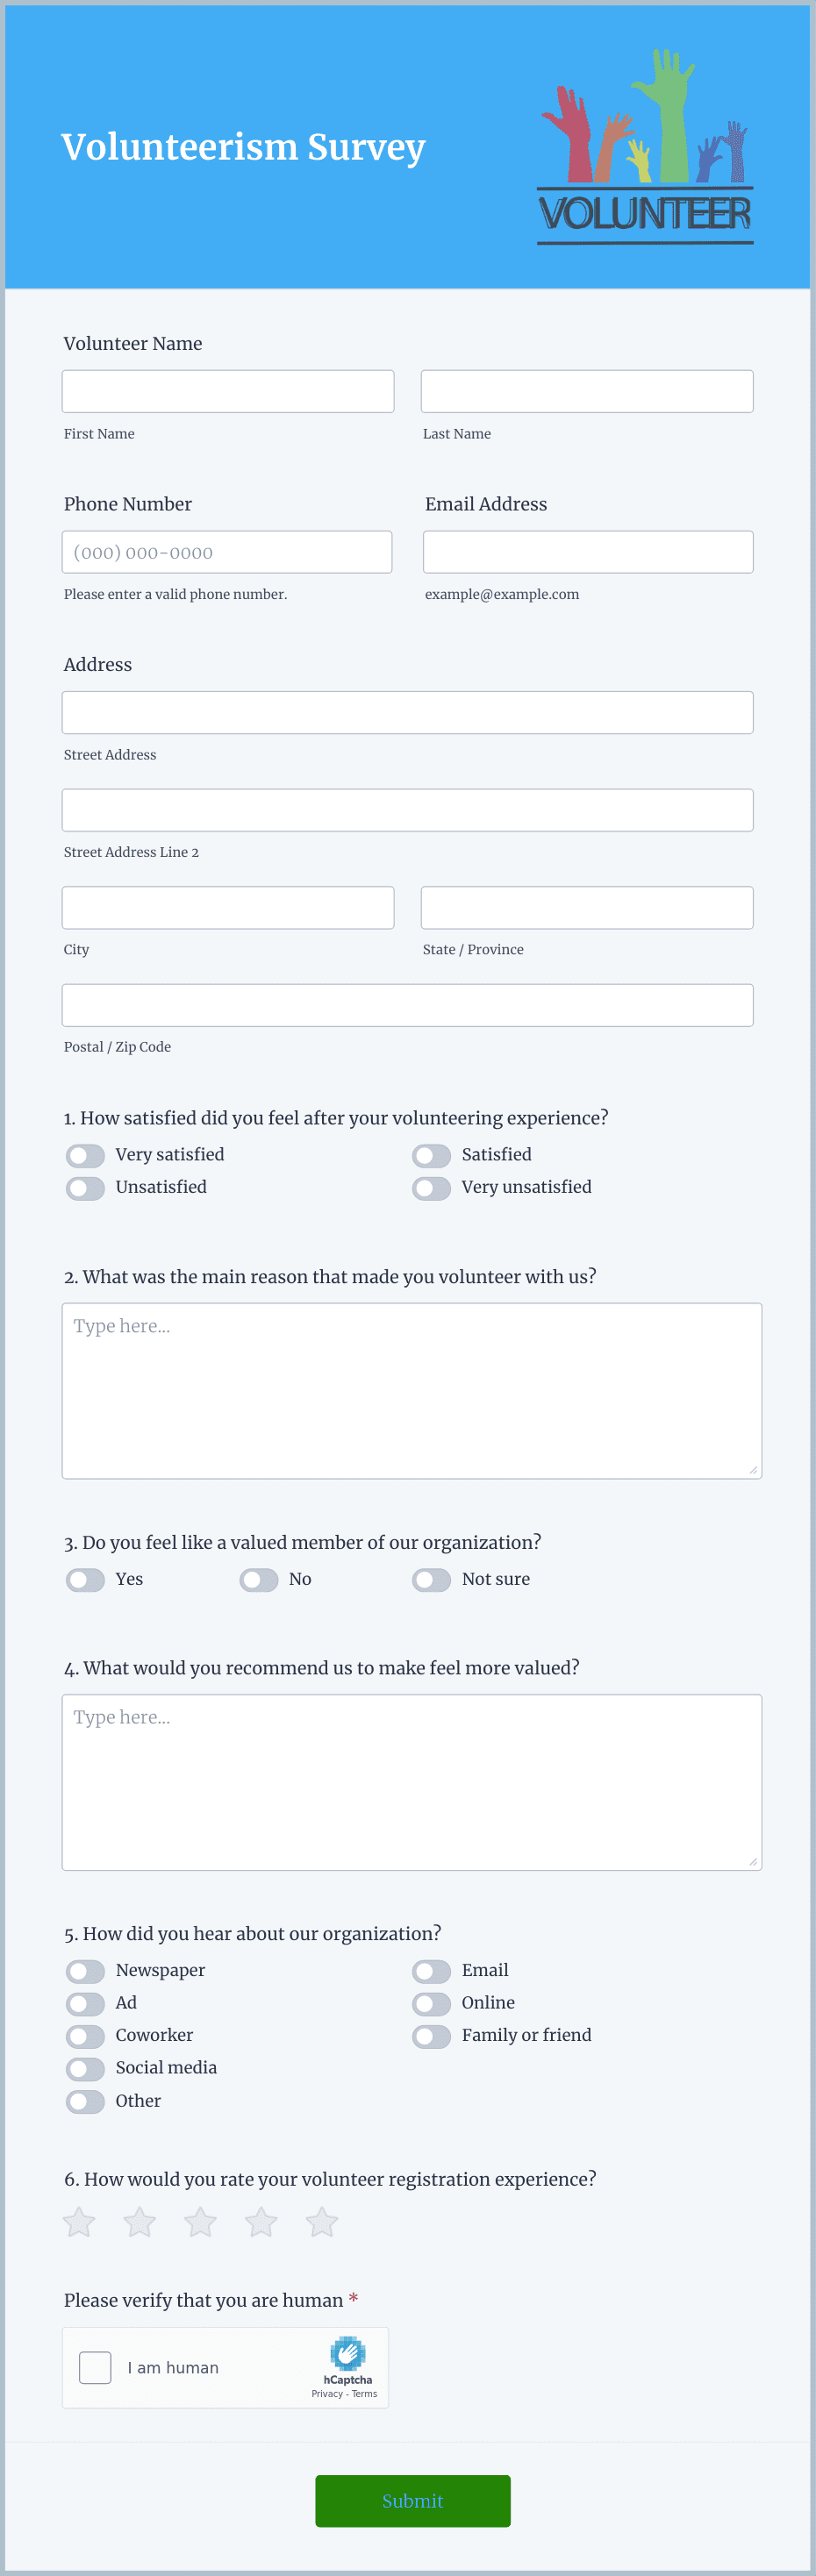Select No for valued member question
816x2576 pixels.
pos(258,1580)
